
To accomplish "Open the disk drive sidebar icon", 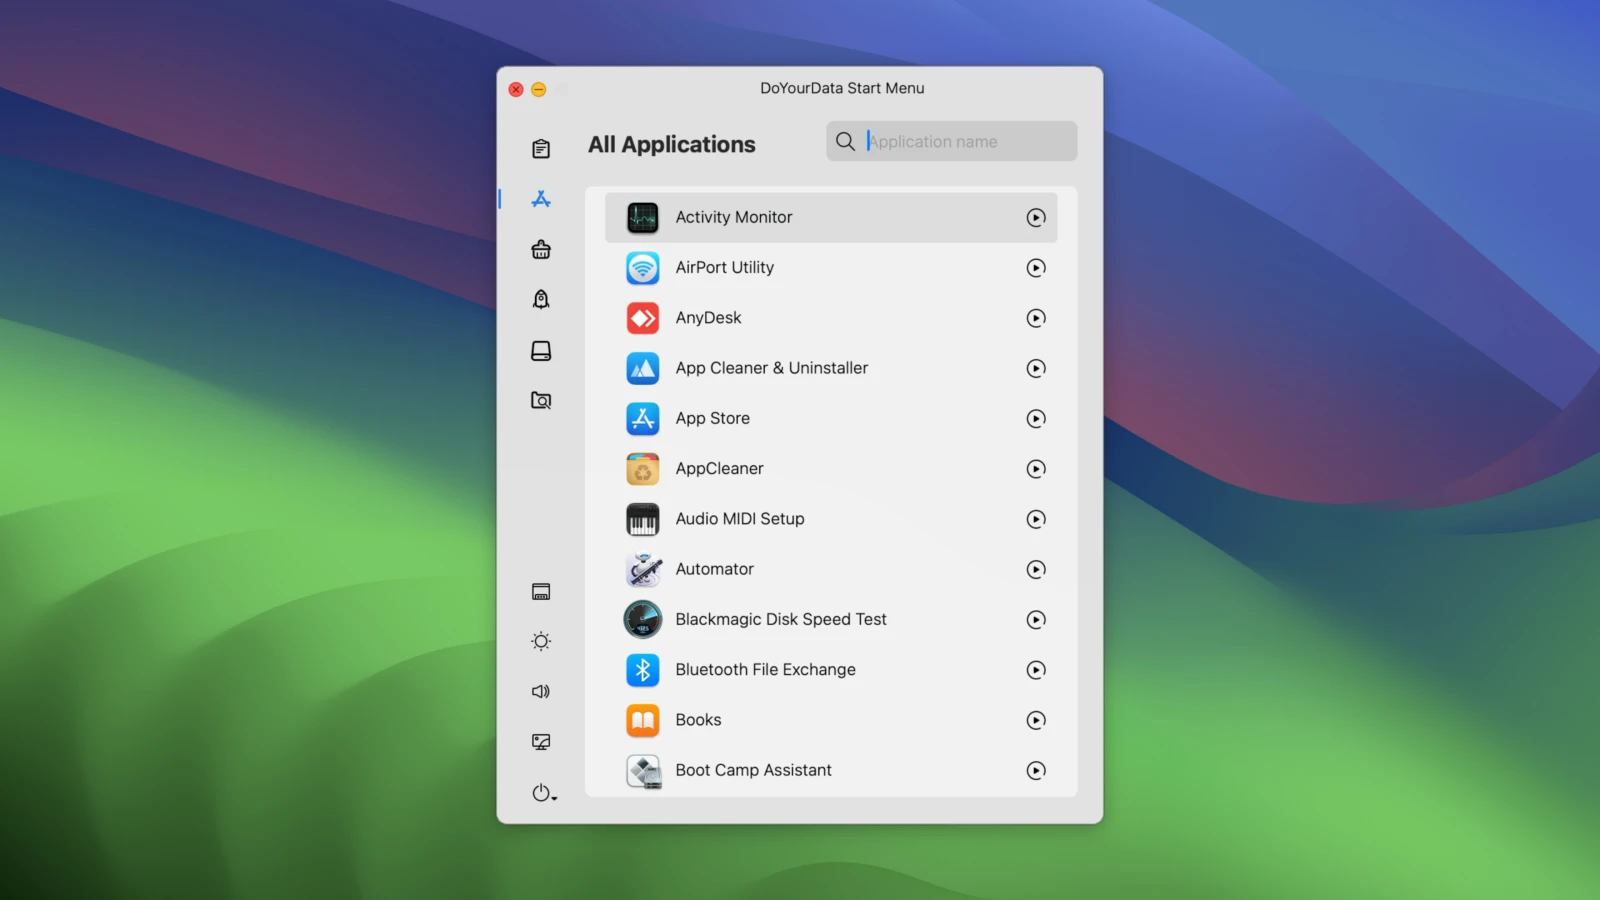I will [x=541, y=351].
